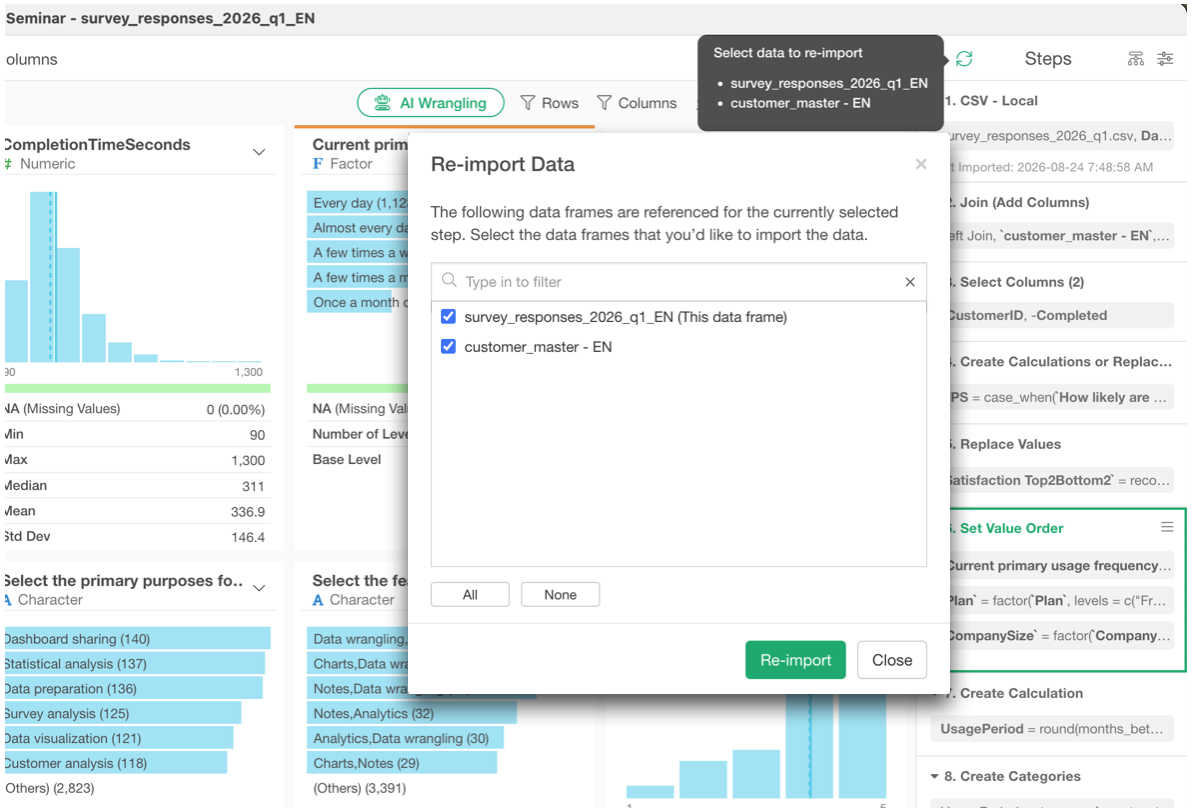1192x808 pixels.
Task: Open the steps settings sliders icon
Action: click(x=1165, y=59)
